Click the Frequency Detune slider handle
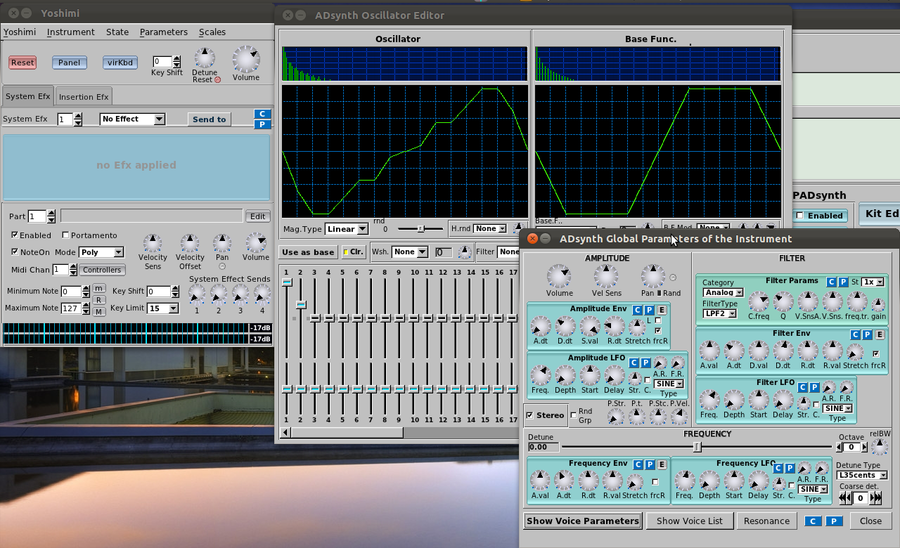 pyautogui.click(x=697, y=447)
